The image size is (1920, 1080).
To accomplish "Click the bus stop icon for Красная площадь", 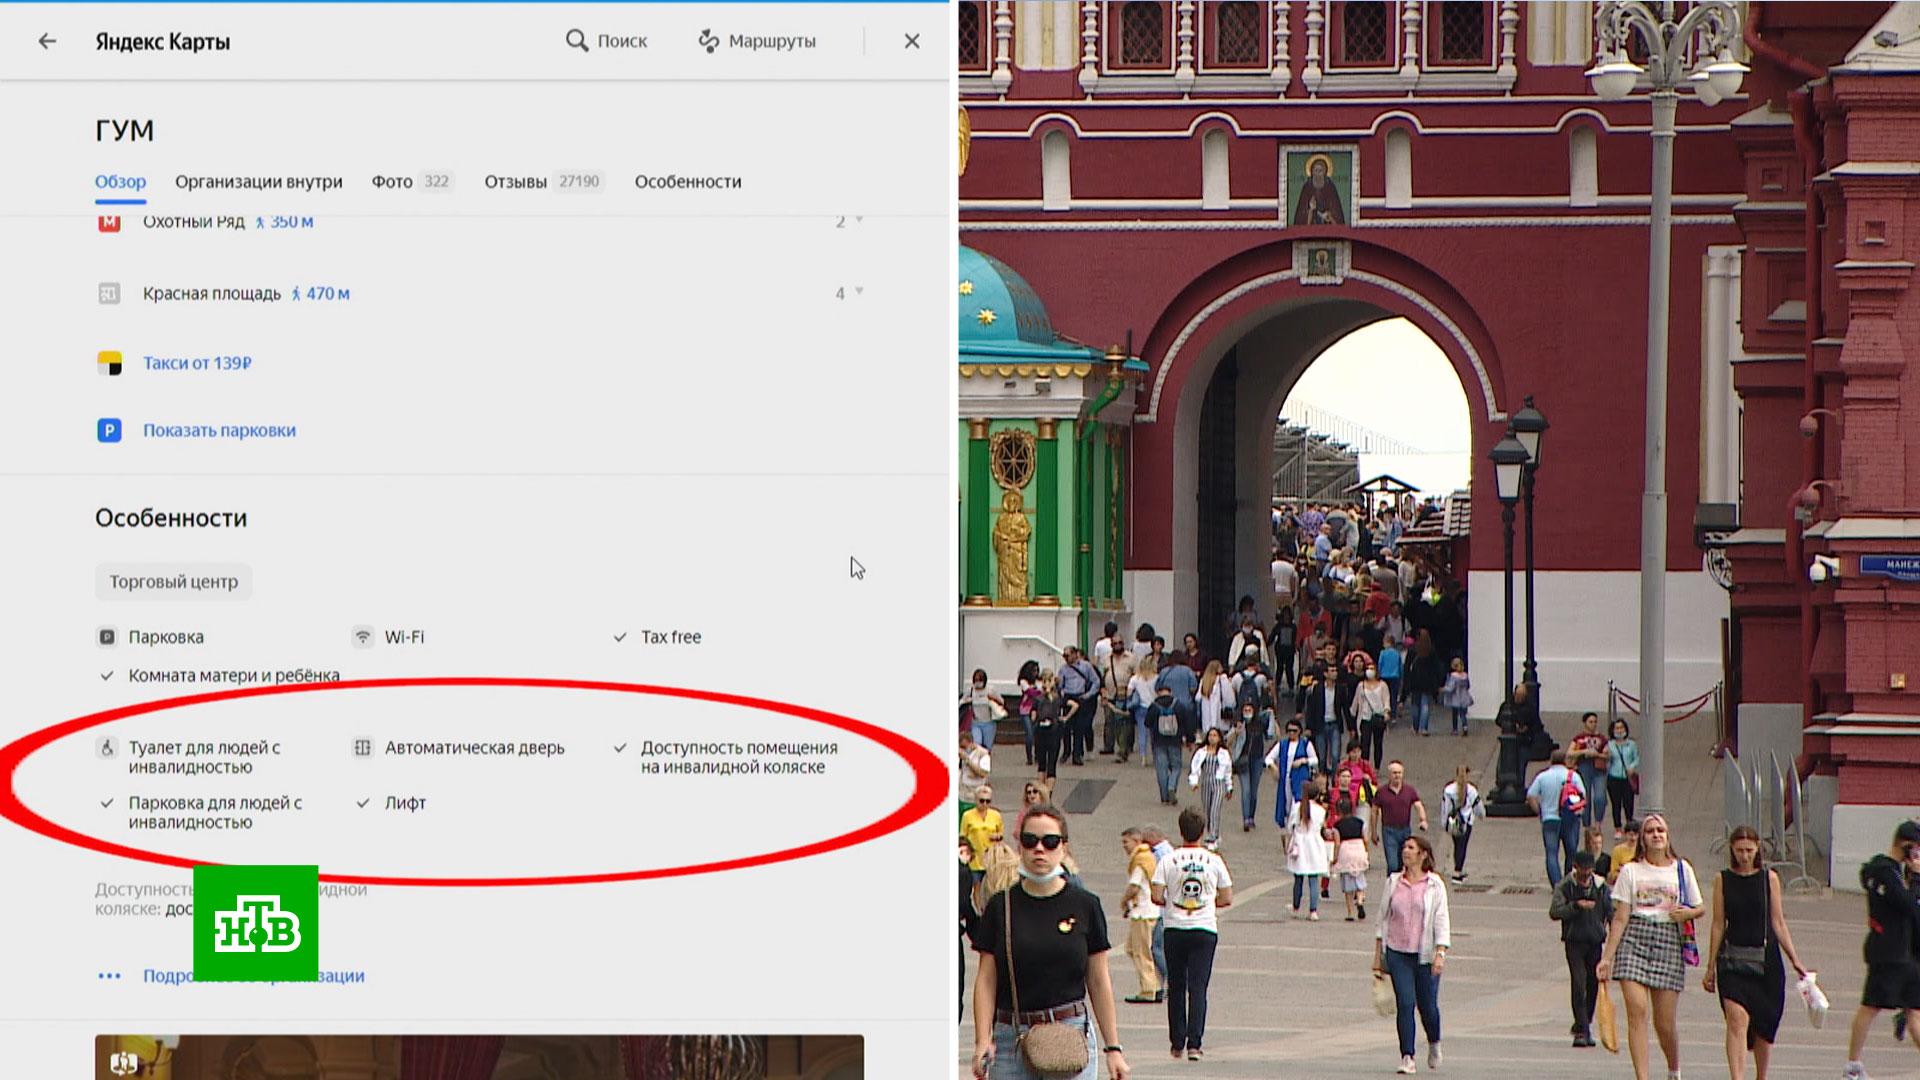I will pyautogui.click(x=109, y=293).
